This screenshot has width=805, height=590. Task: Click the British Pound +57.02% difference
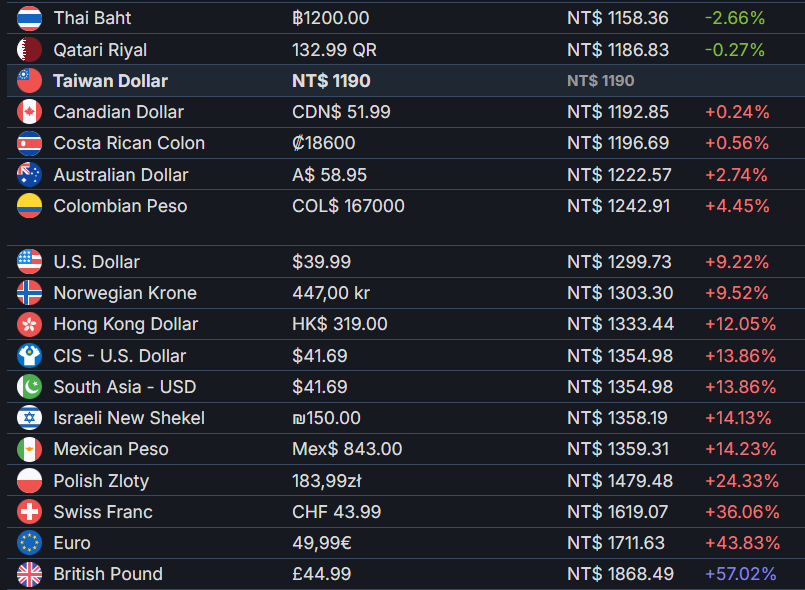740,574
